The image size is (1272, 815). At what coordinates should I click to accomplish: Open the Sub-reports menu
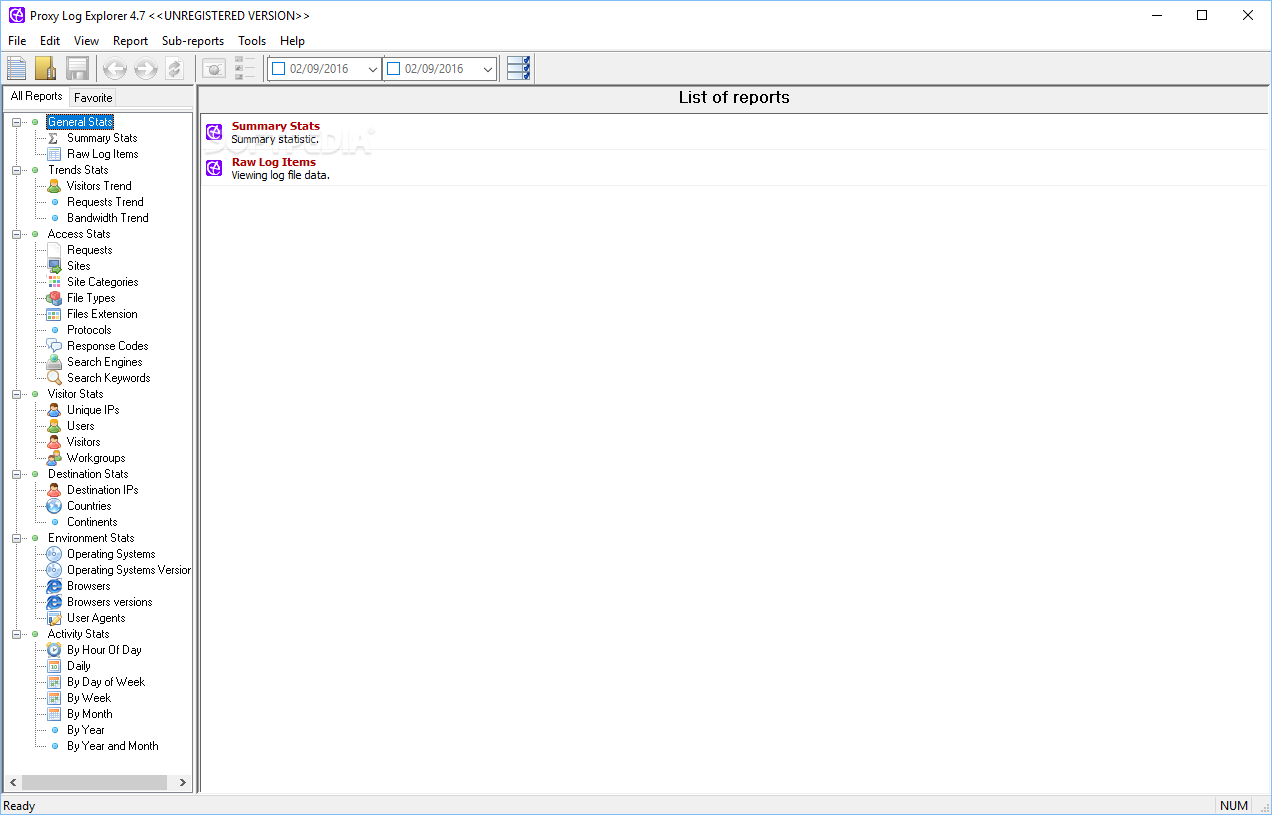193,41
